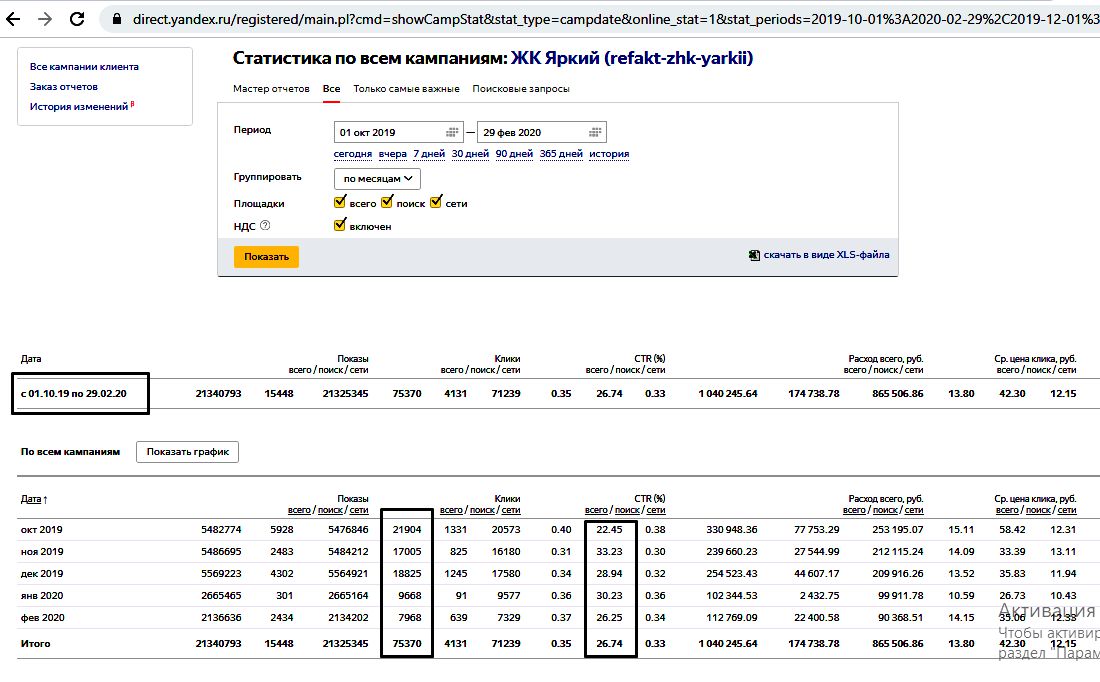Click the 'Показать график' button

187,452
